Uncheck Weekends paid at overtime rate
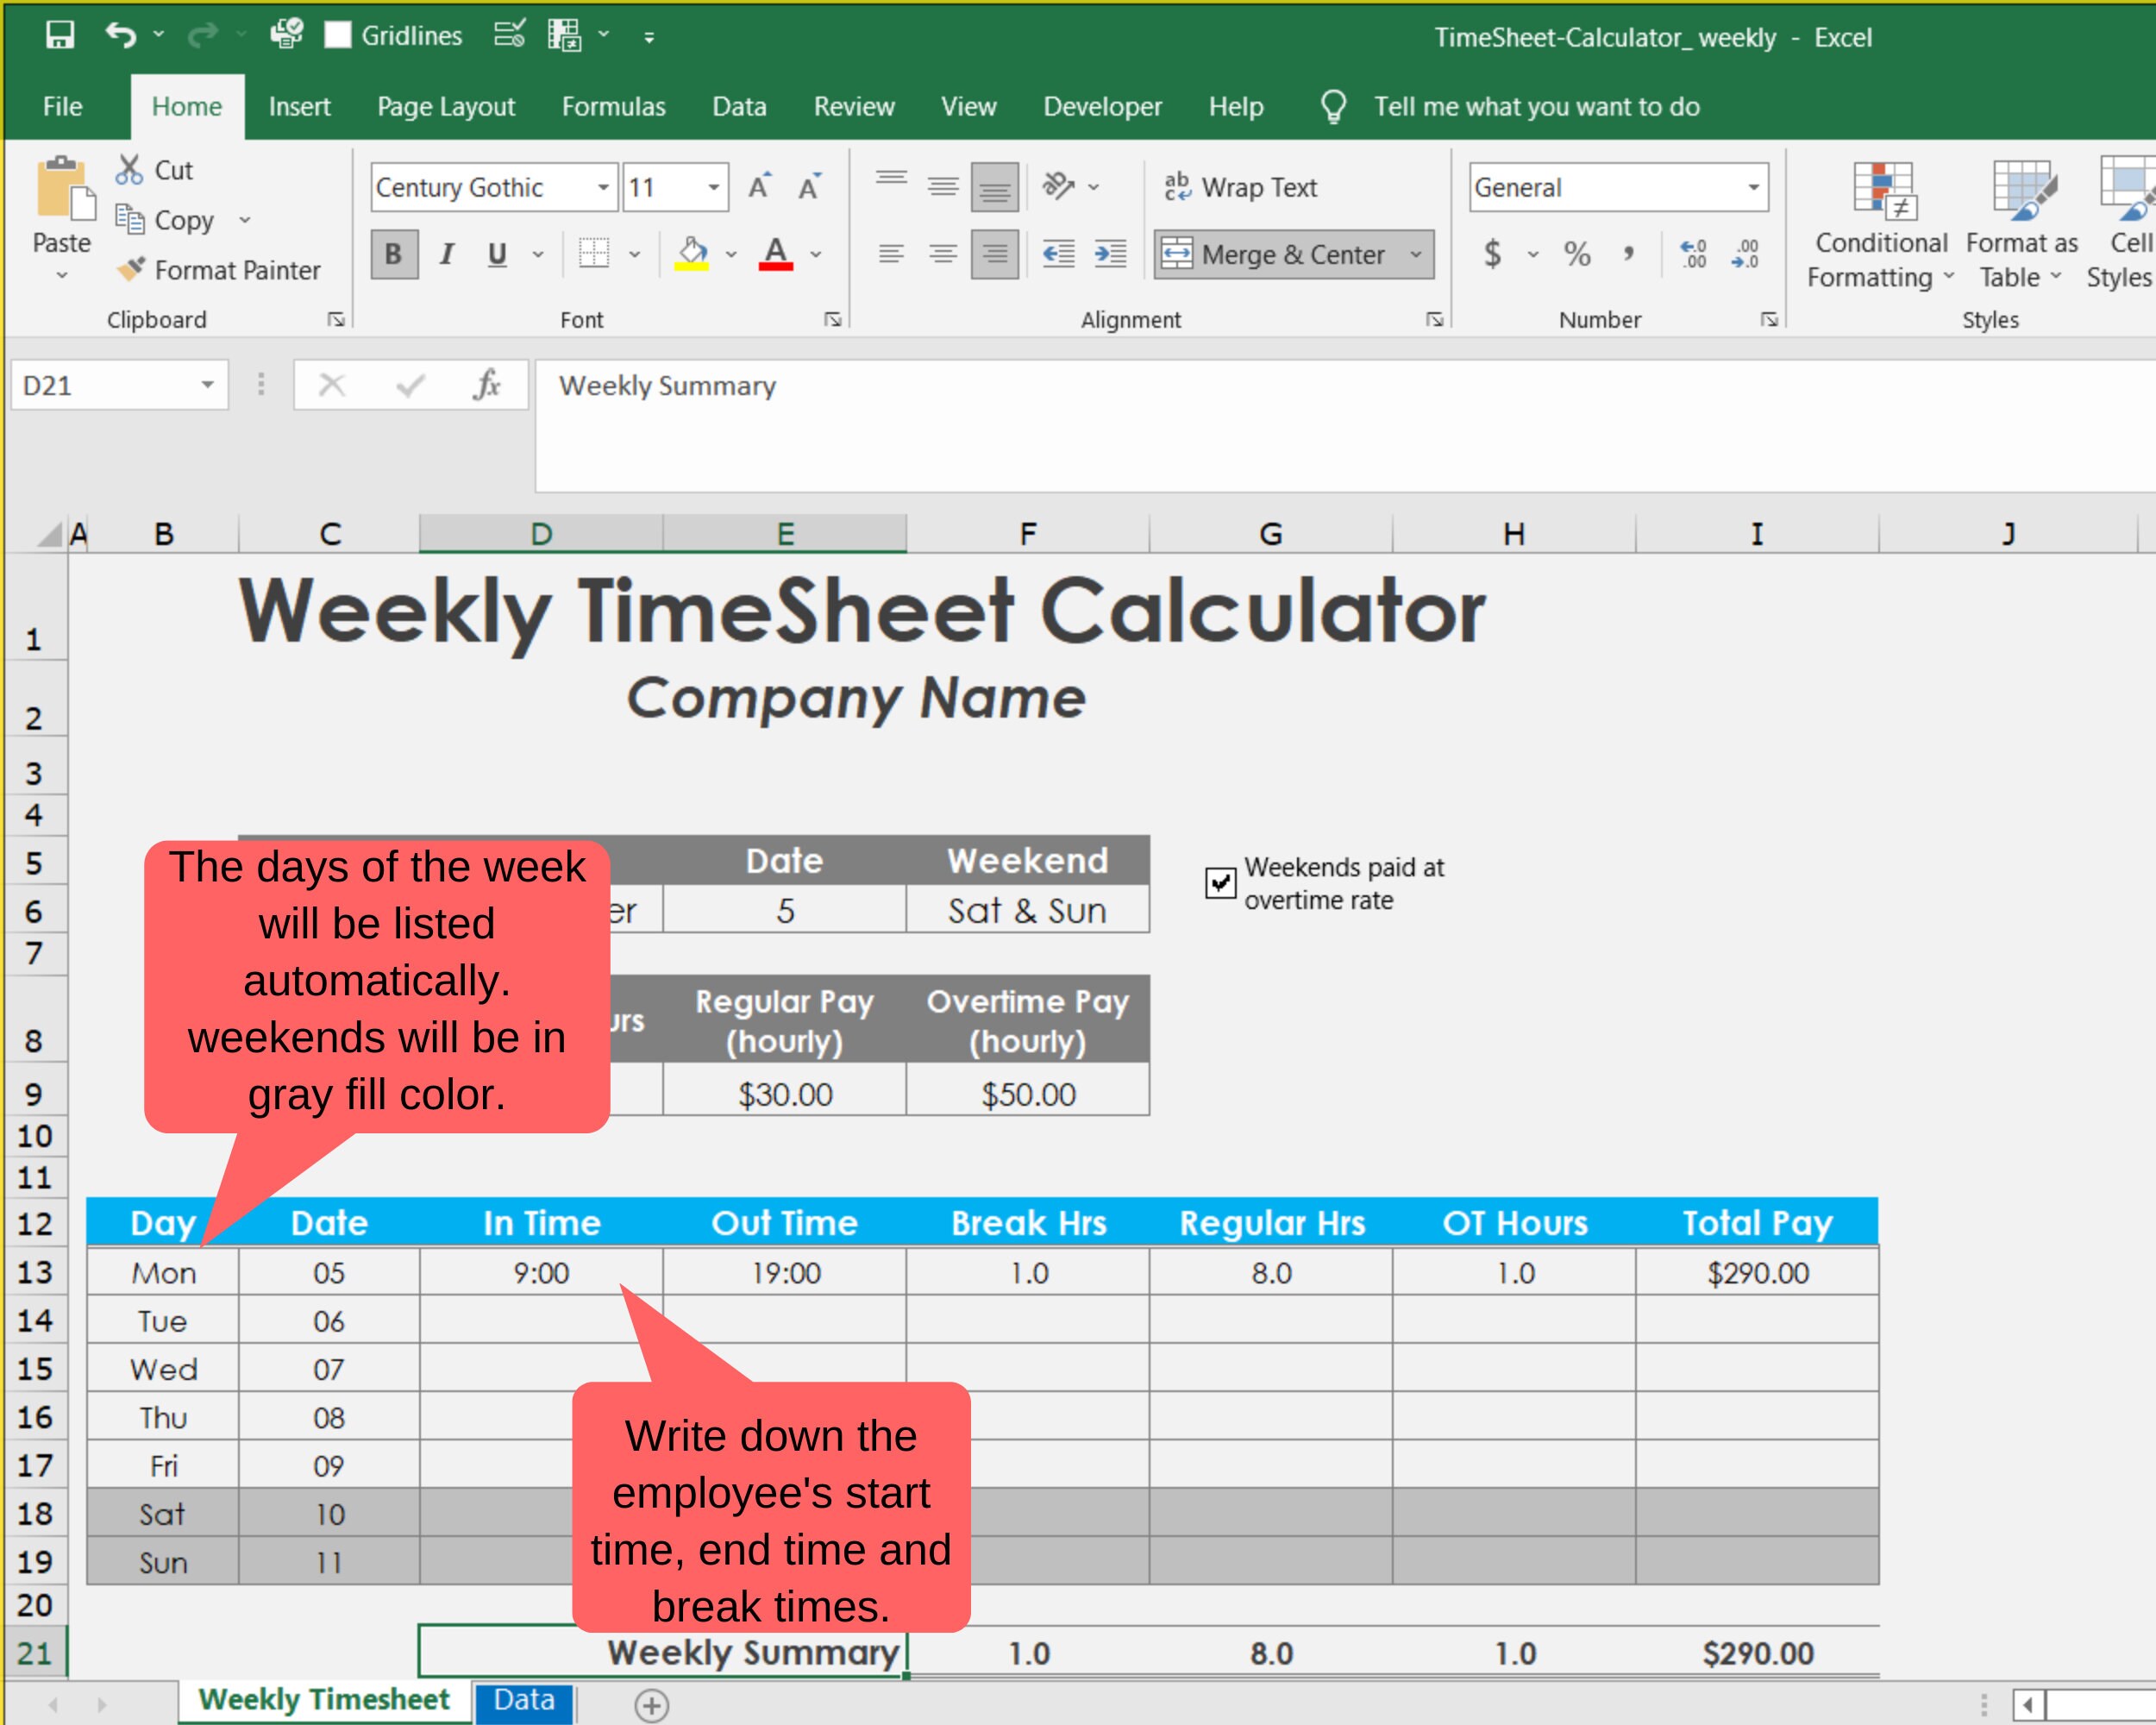This screenshot has height=1725, width=2156. [1220, 883]
